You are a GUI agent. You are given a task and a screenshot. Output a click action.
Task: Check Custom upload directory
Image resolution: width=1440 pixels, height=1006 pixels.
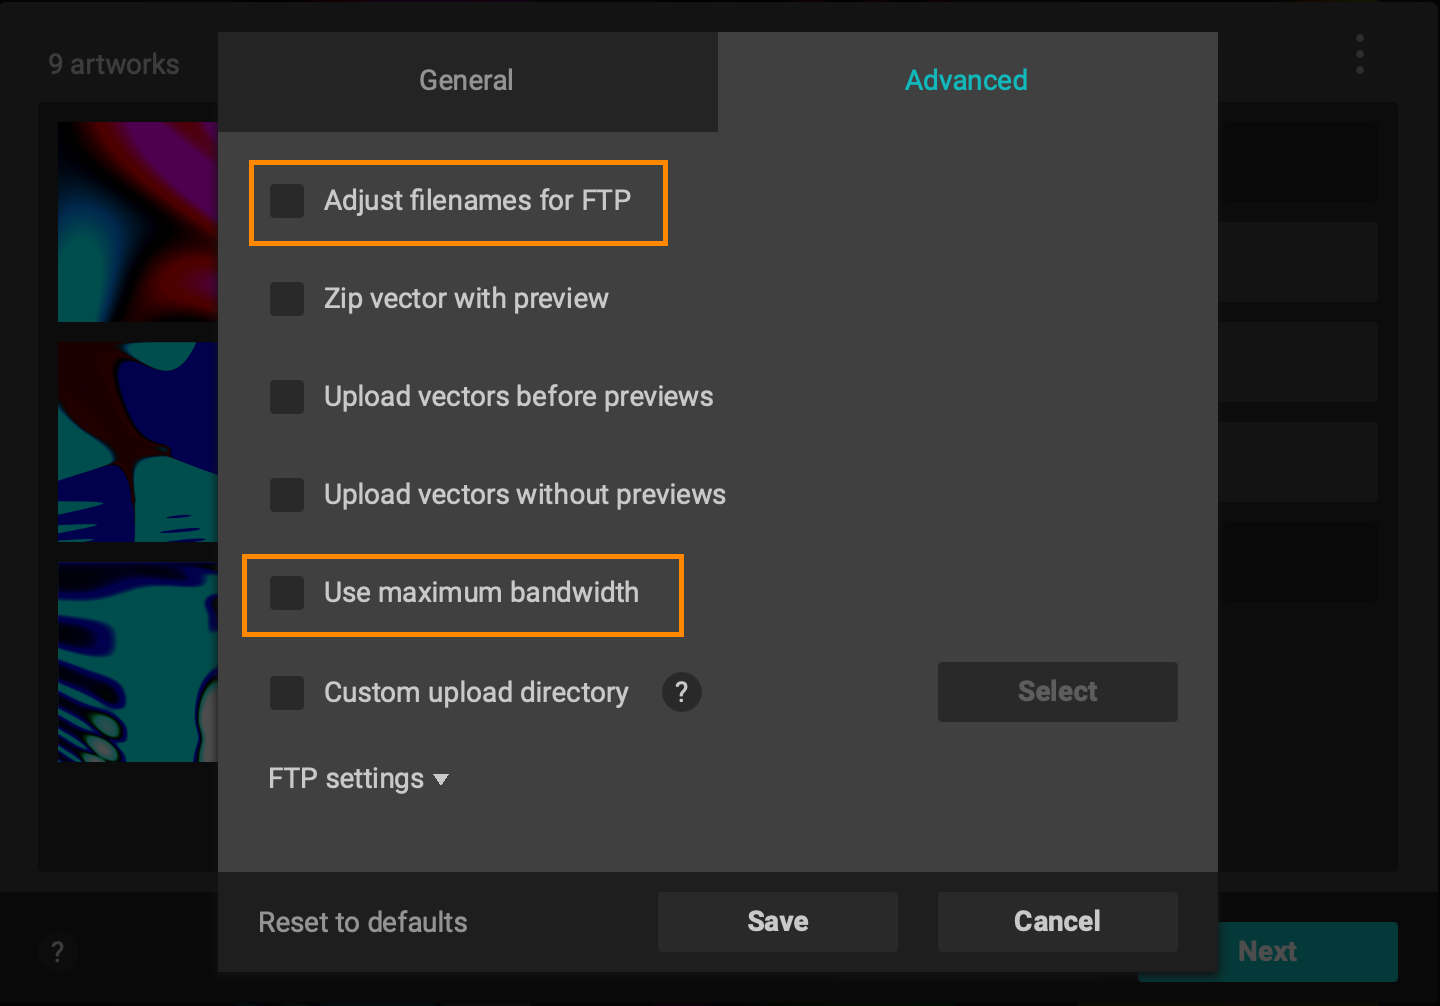(x=287, y=692)
